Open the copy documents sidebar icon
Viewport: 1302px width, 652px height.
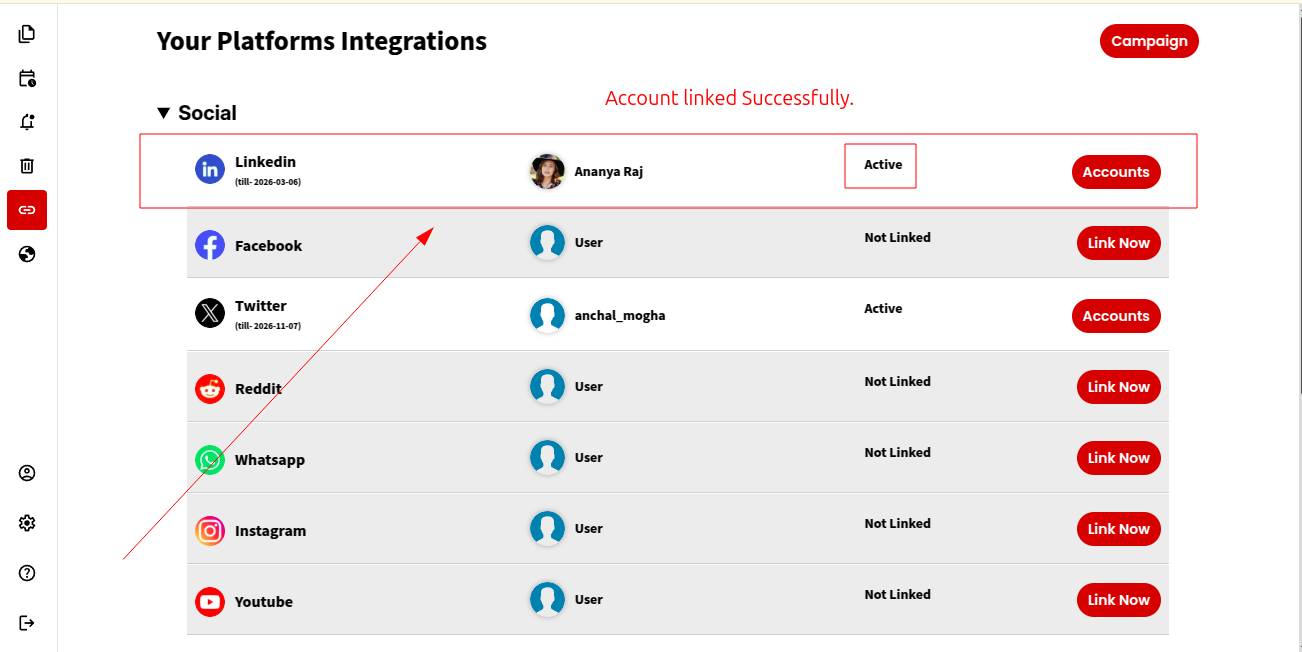(27, 34)
